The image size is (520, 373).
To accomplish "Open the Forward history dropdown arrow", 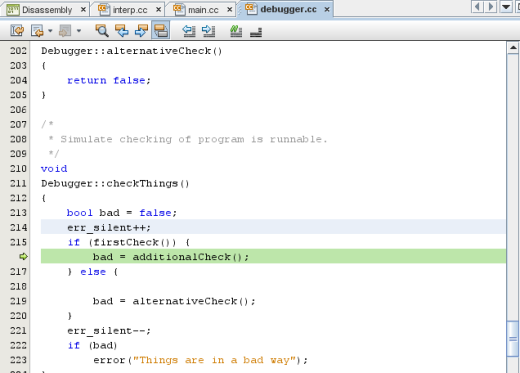I will tap(79, 31).
